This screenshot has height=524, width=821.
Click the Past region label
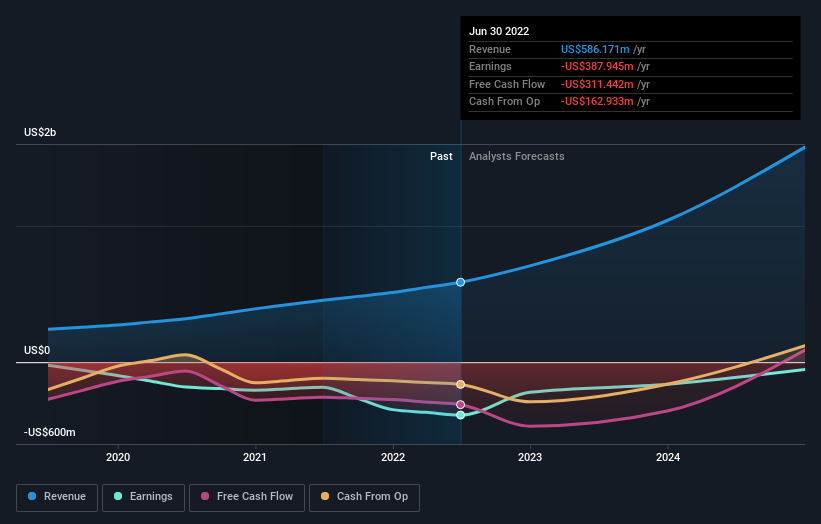click(441, 156)
